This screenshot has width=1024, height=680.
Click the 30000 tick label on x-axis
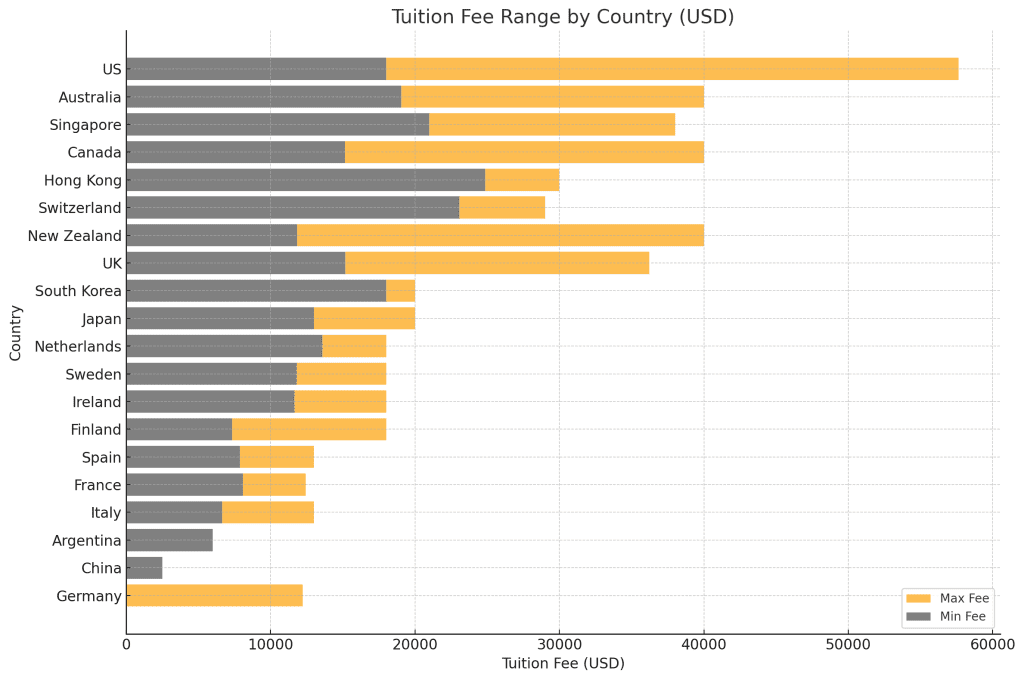pyautogui.click(x=559, y=645)
